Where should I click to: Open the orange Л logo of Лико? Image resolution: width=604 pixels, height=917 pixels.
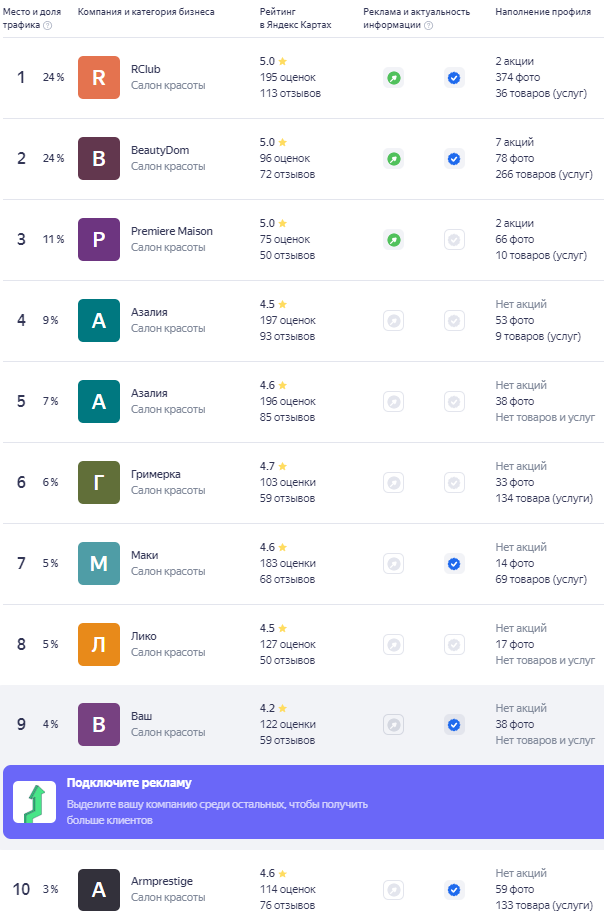[x=99, y=644]
